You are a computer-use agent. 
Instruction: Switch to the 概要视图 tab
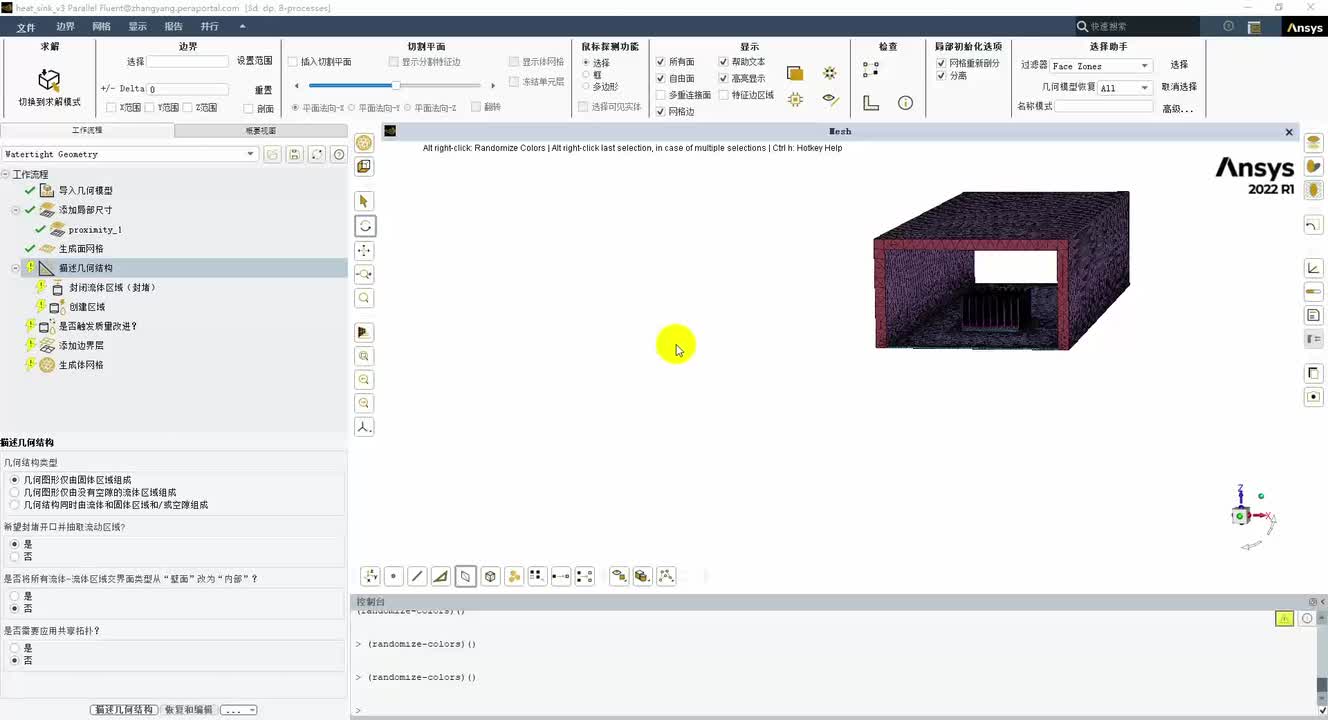tap(261, 131)
